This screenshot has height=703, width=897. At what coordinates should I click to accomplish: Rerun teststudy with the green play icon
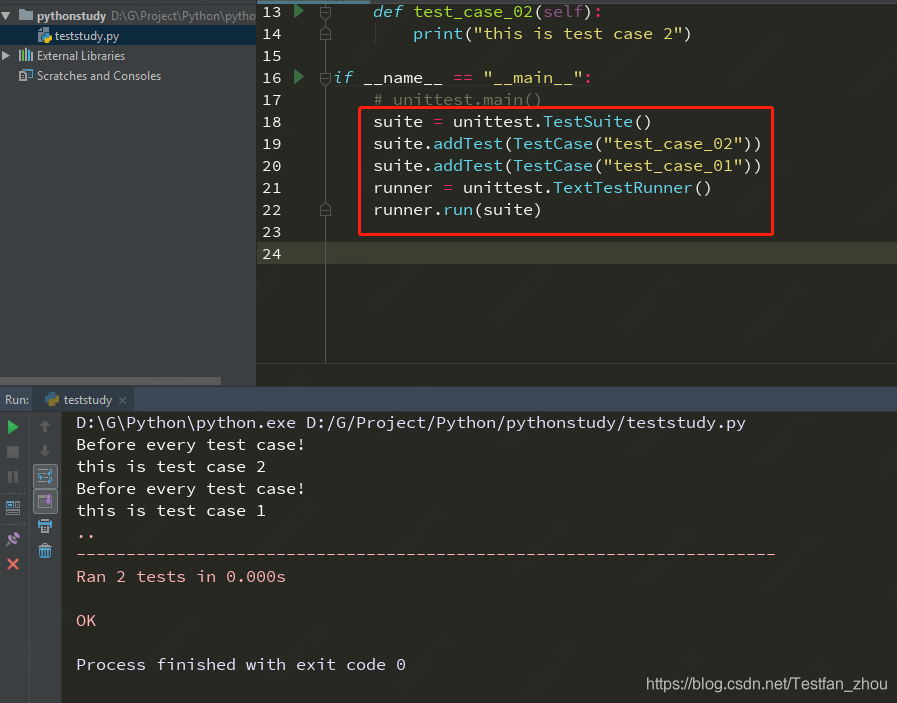coord(13,427)
